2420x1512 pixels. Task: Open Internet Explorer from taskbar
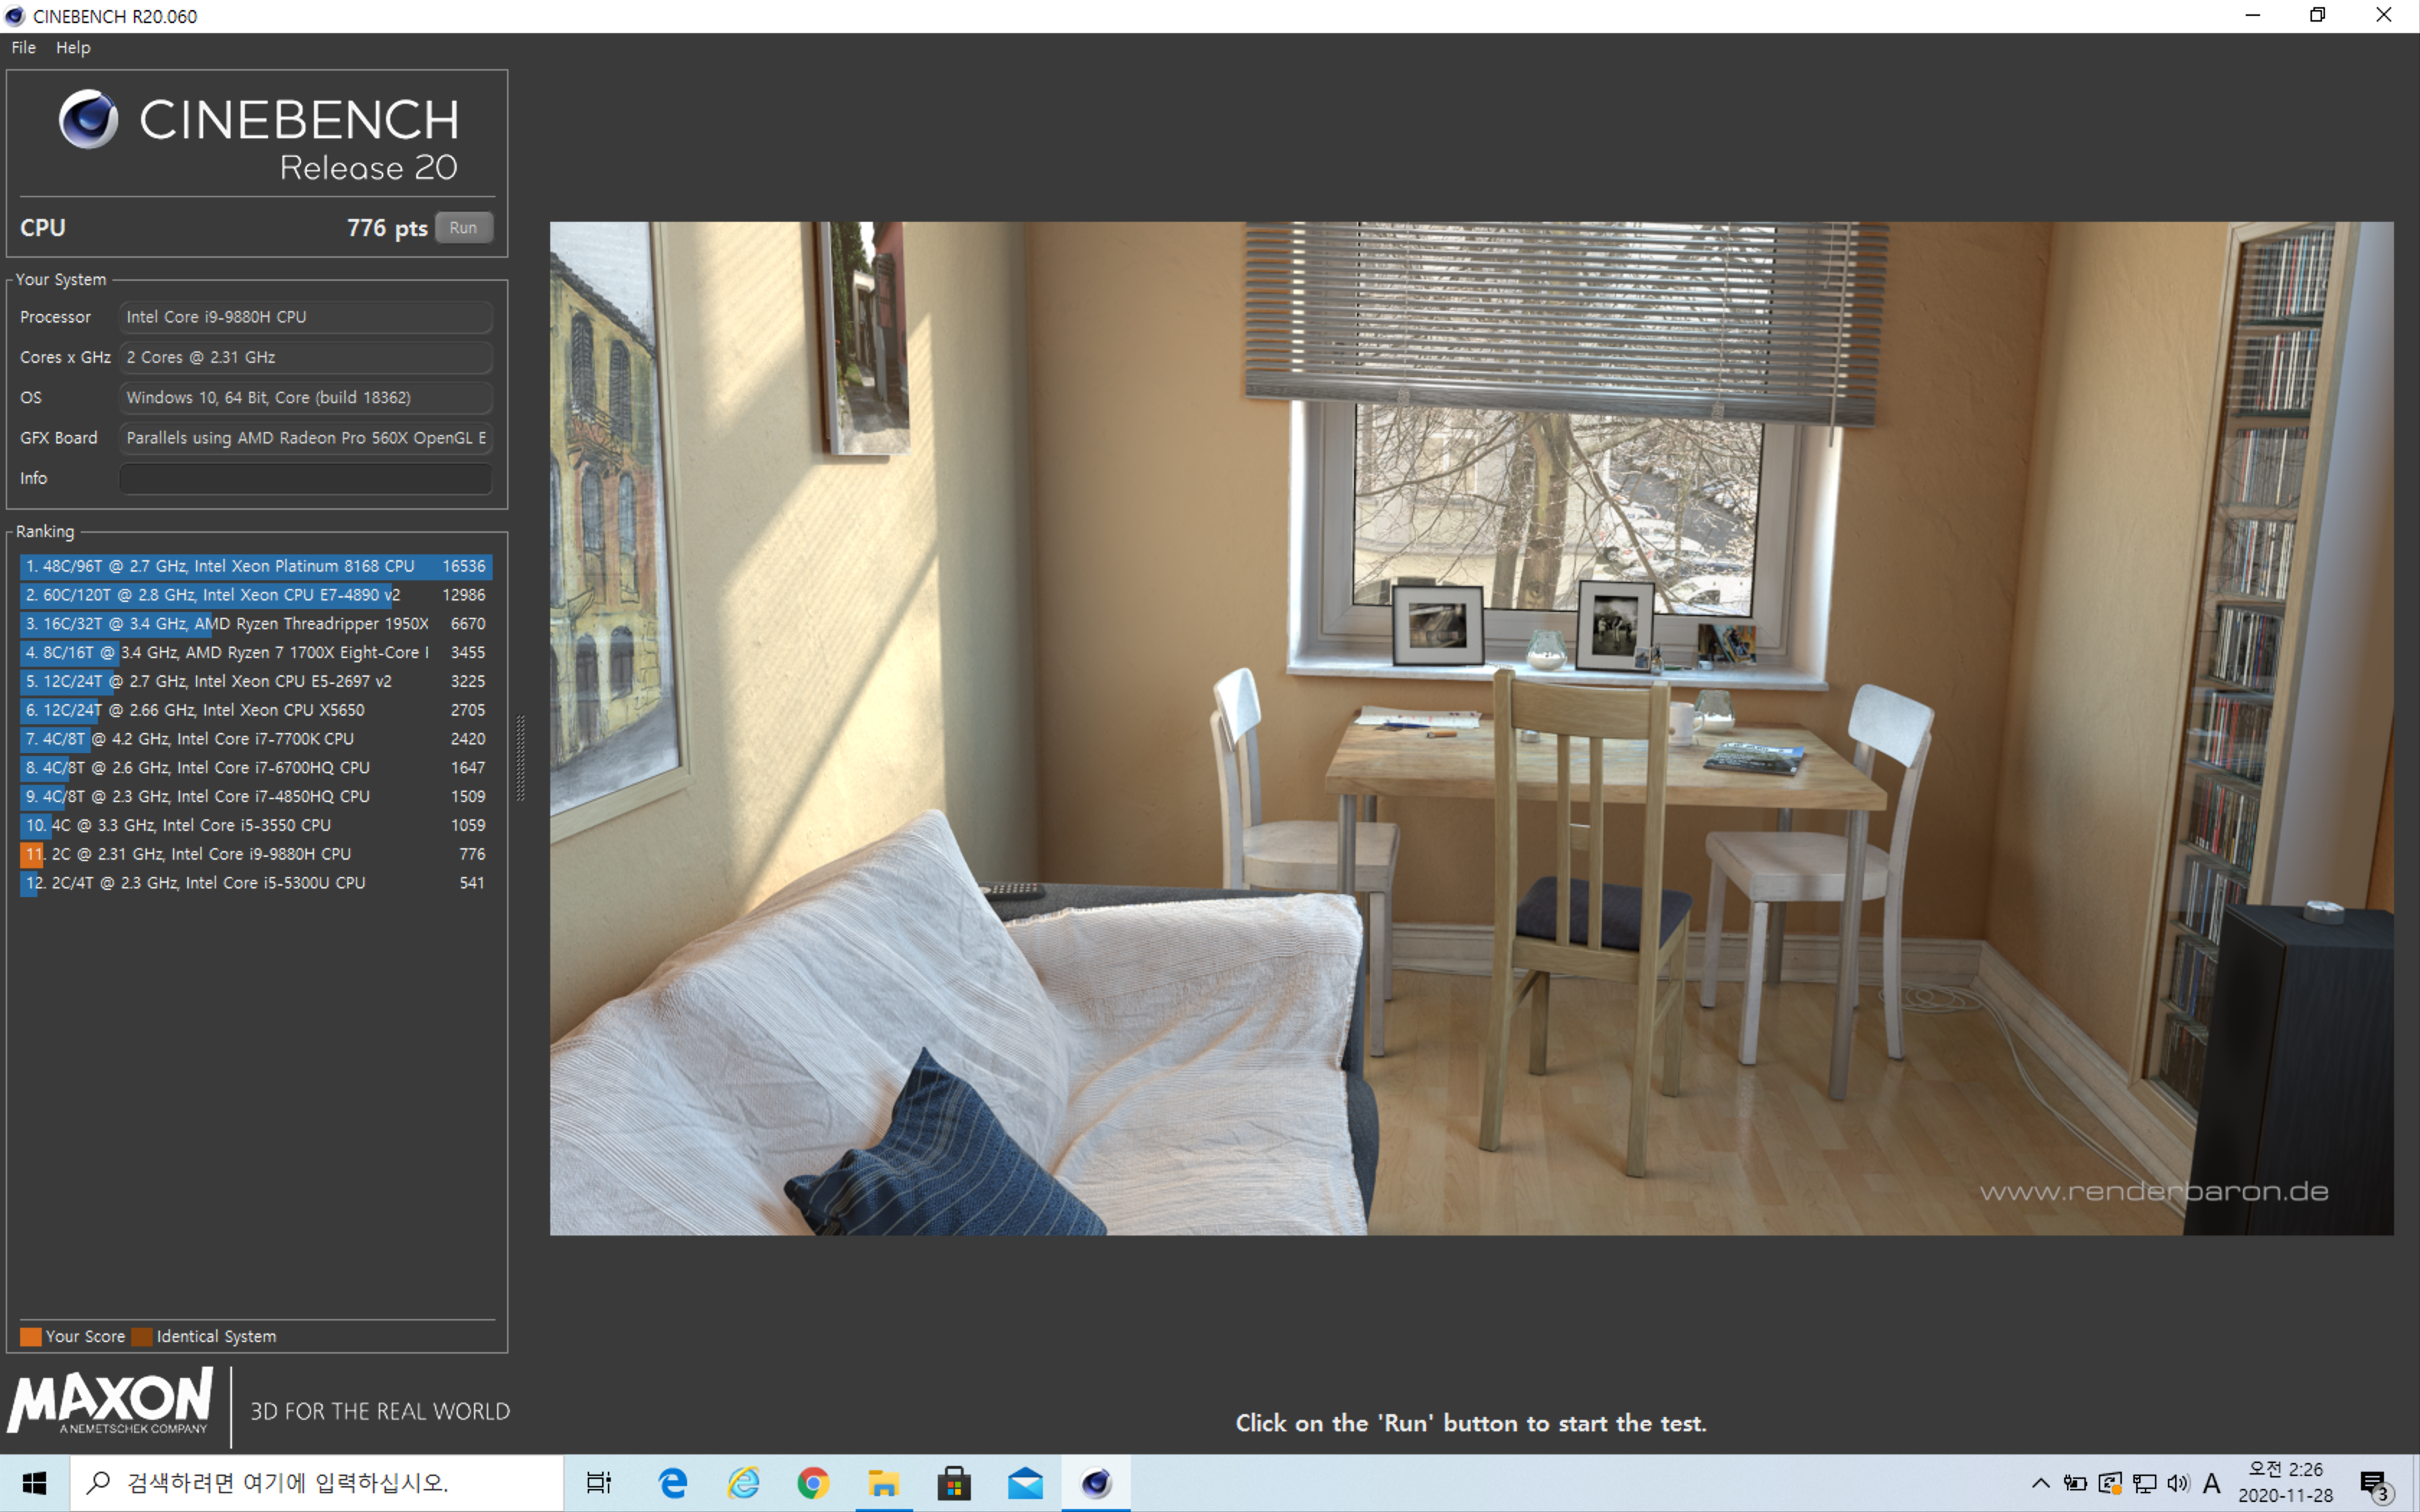(743, 1483)
